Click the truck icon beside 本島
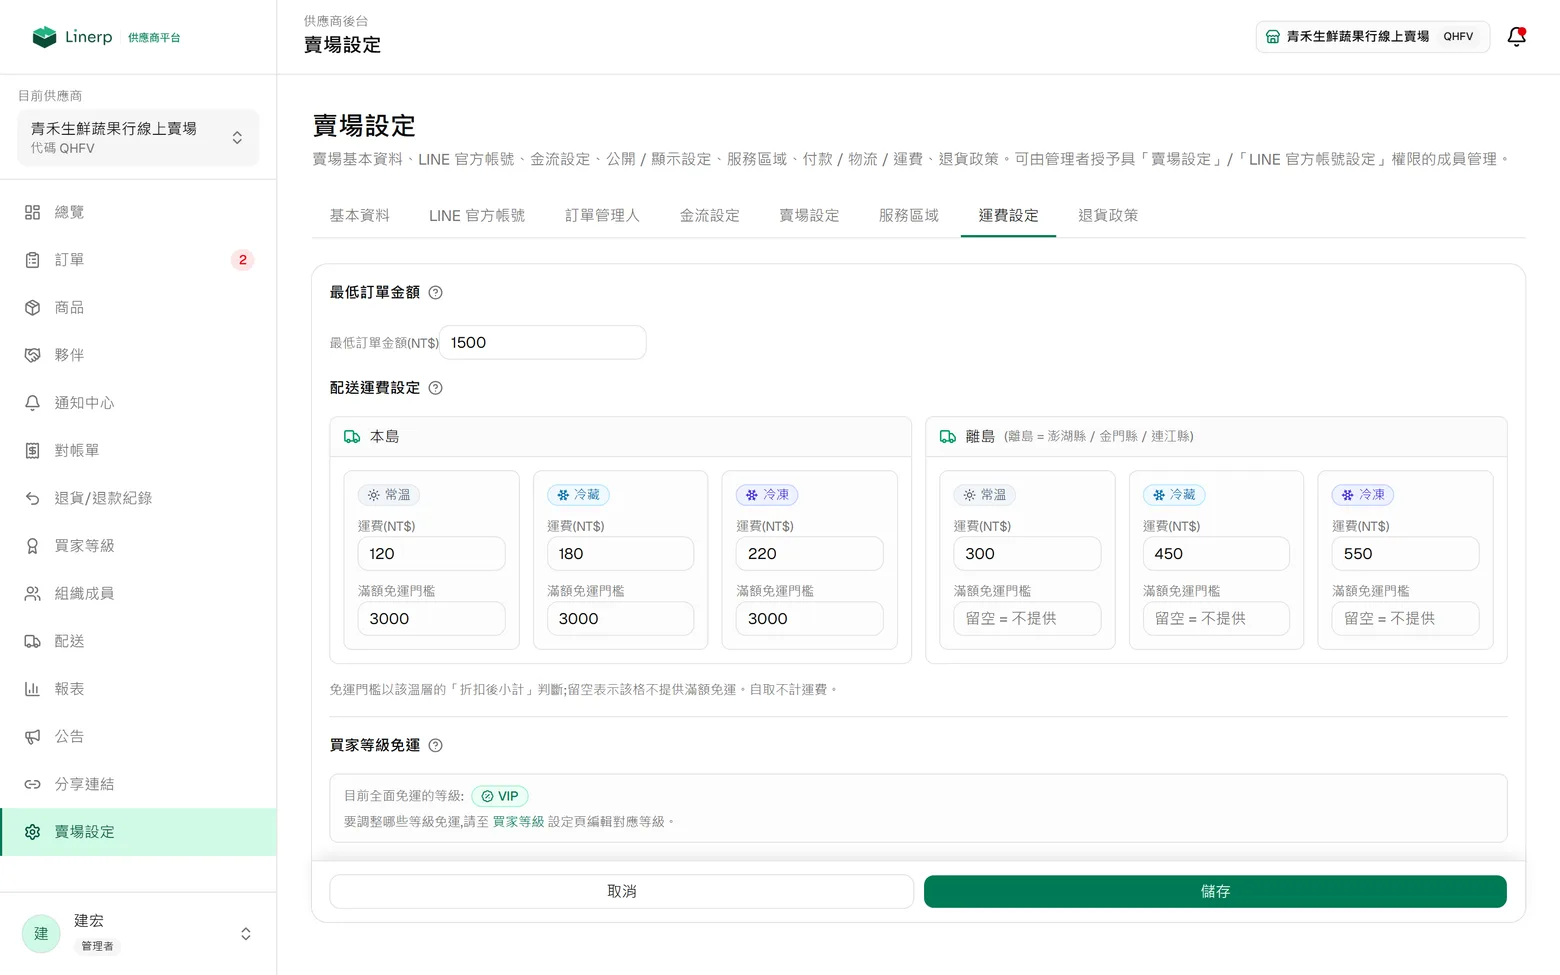1560x975 pixels. click(x=352, y=437)
